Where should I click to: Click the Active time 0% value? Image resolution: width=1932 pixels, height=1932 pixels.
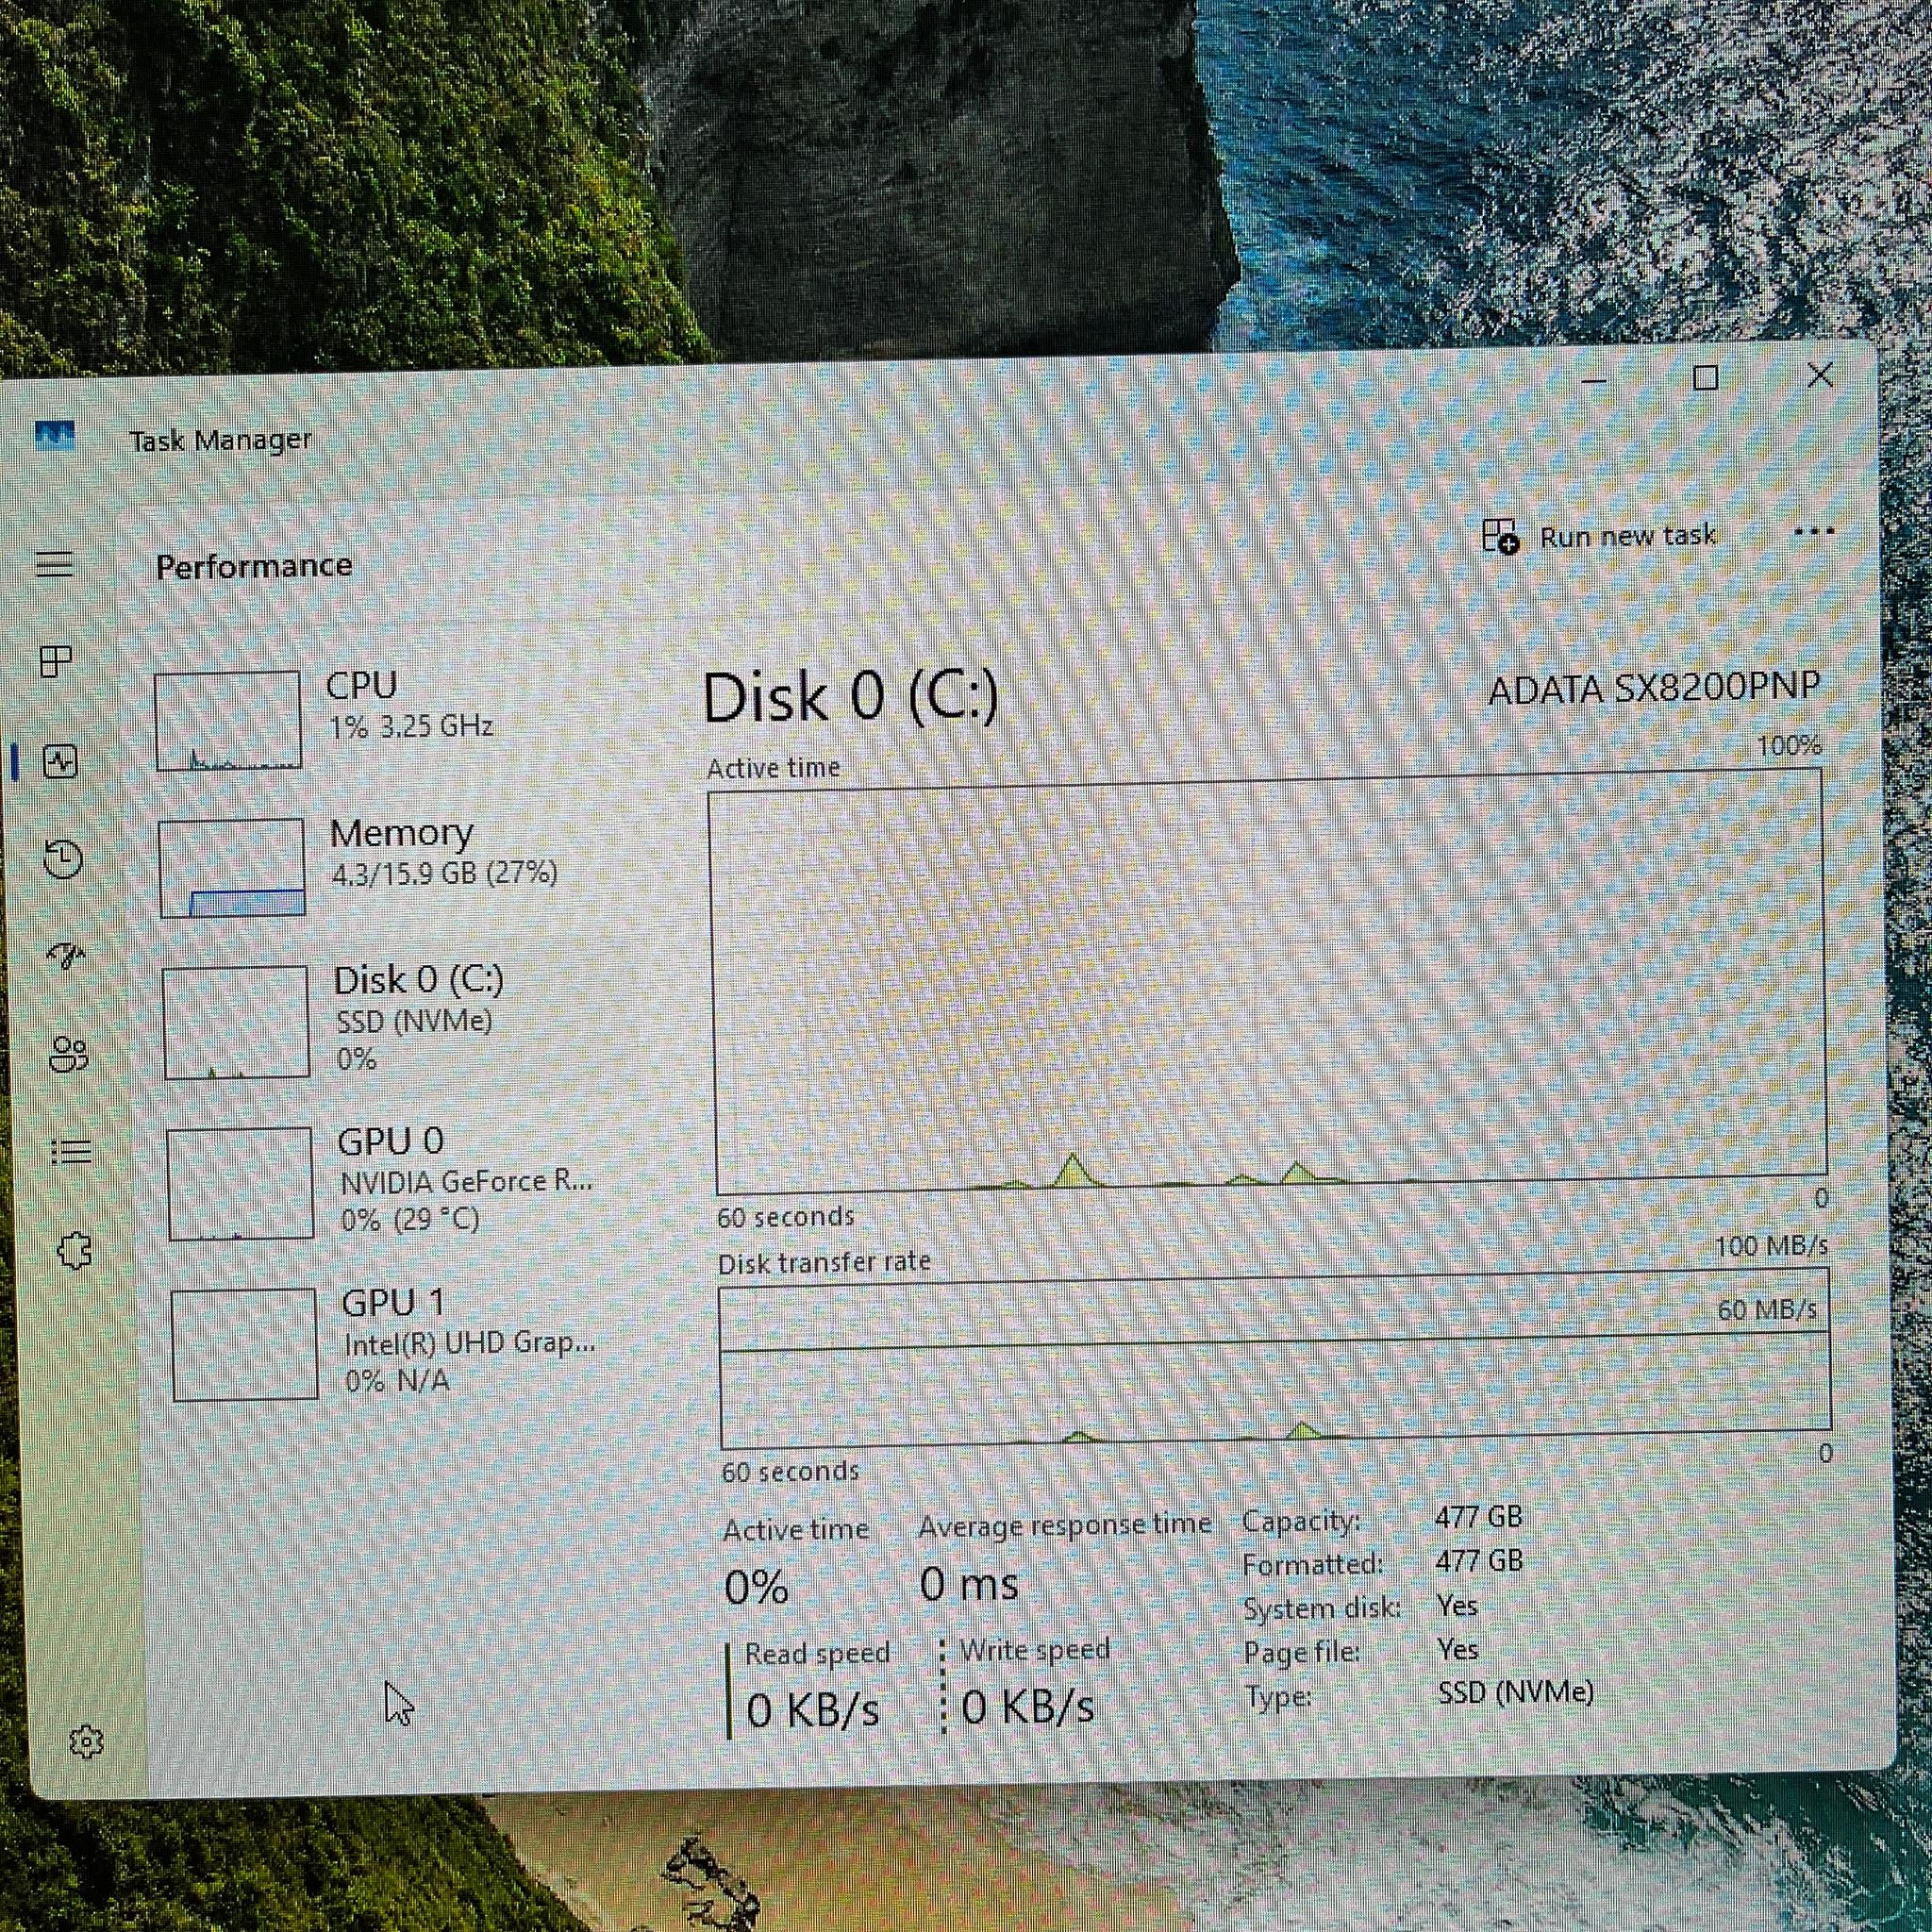tap(756, 1587)
